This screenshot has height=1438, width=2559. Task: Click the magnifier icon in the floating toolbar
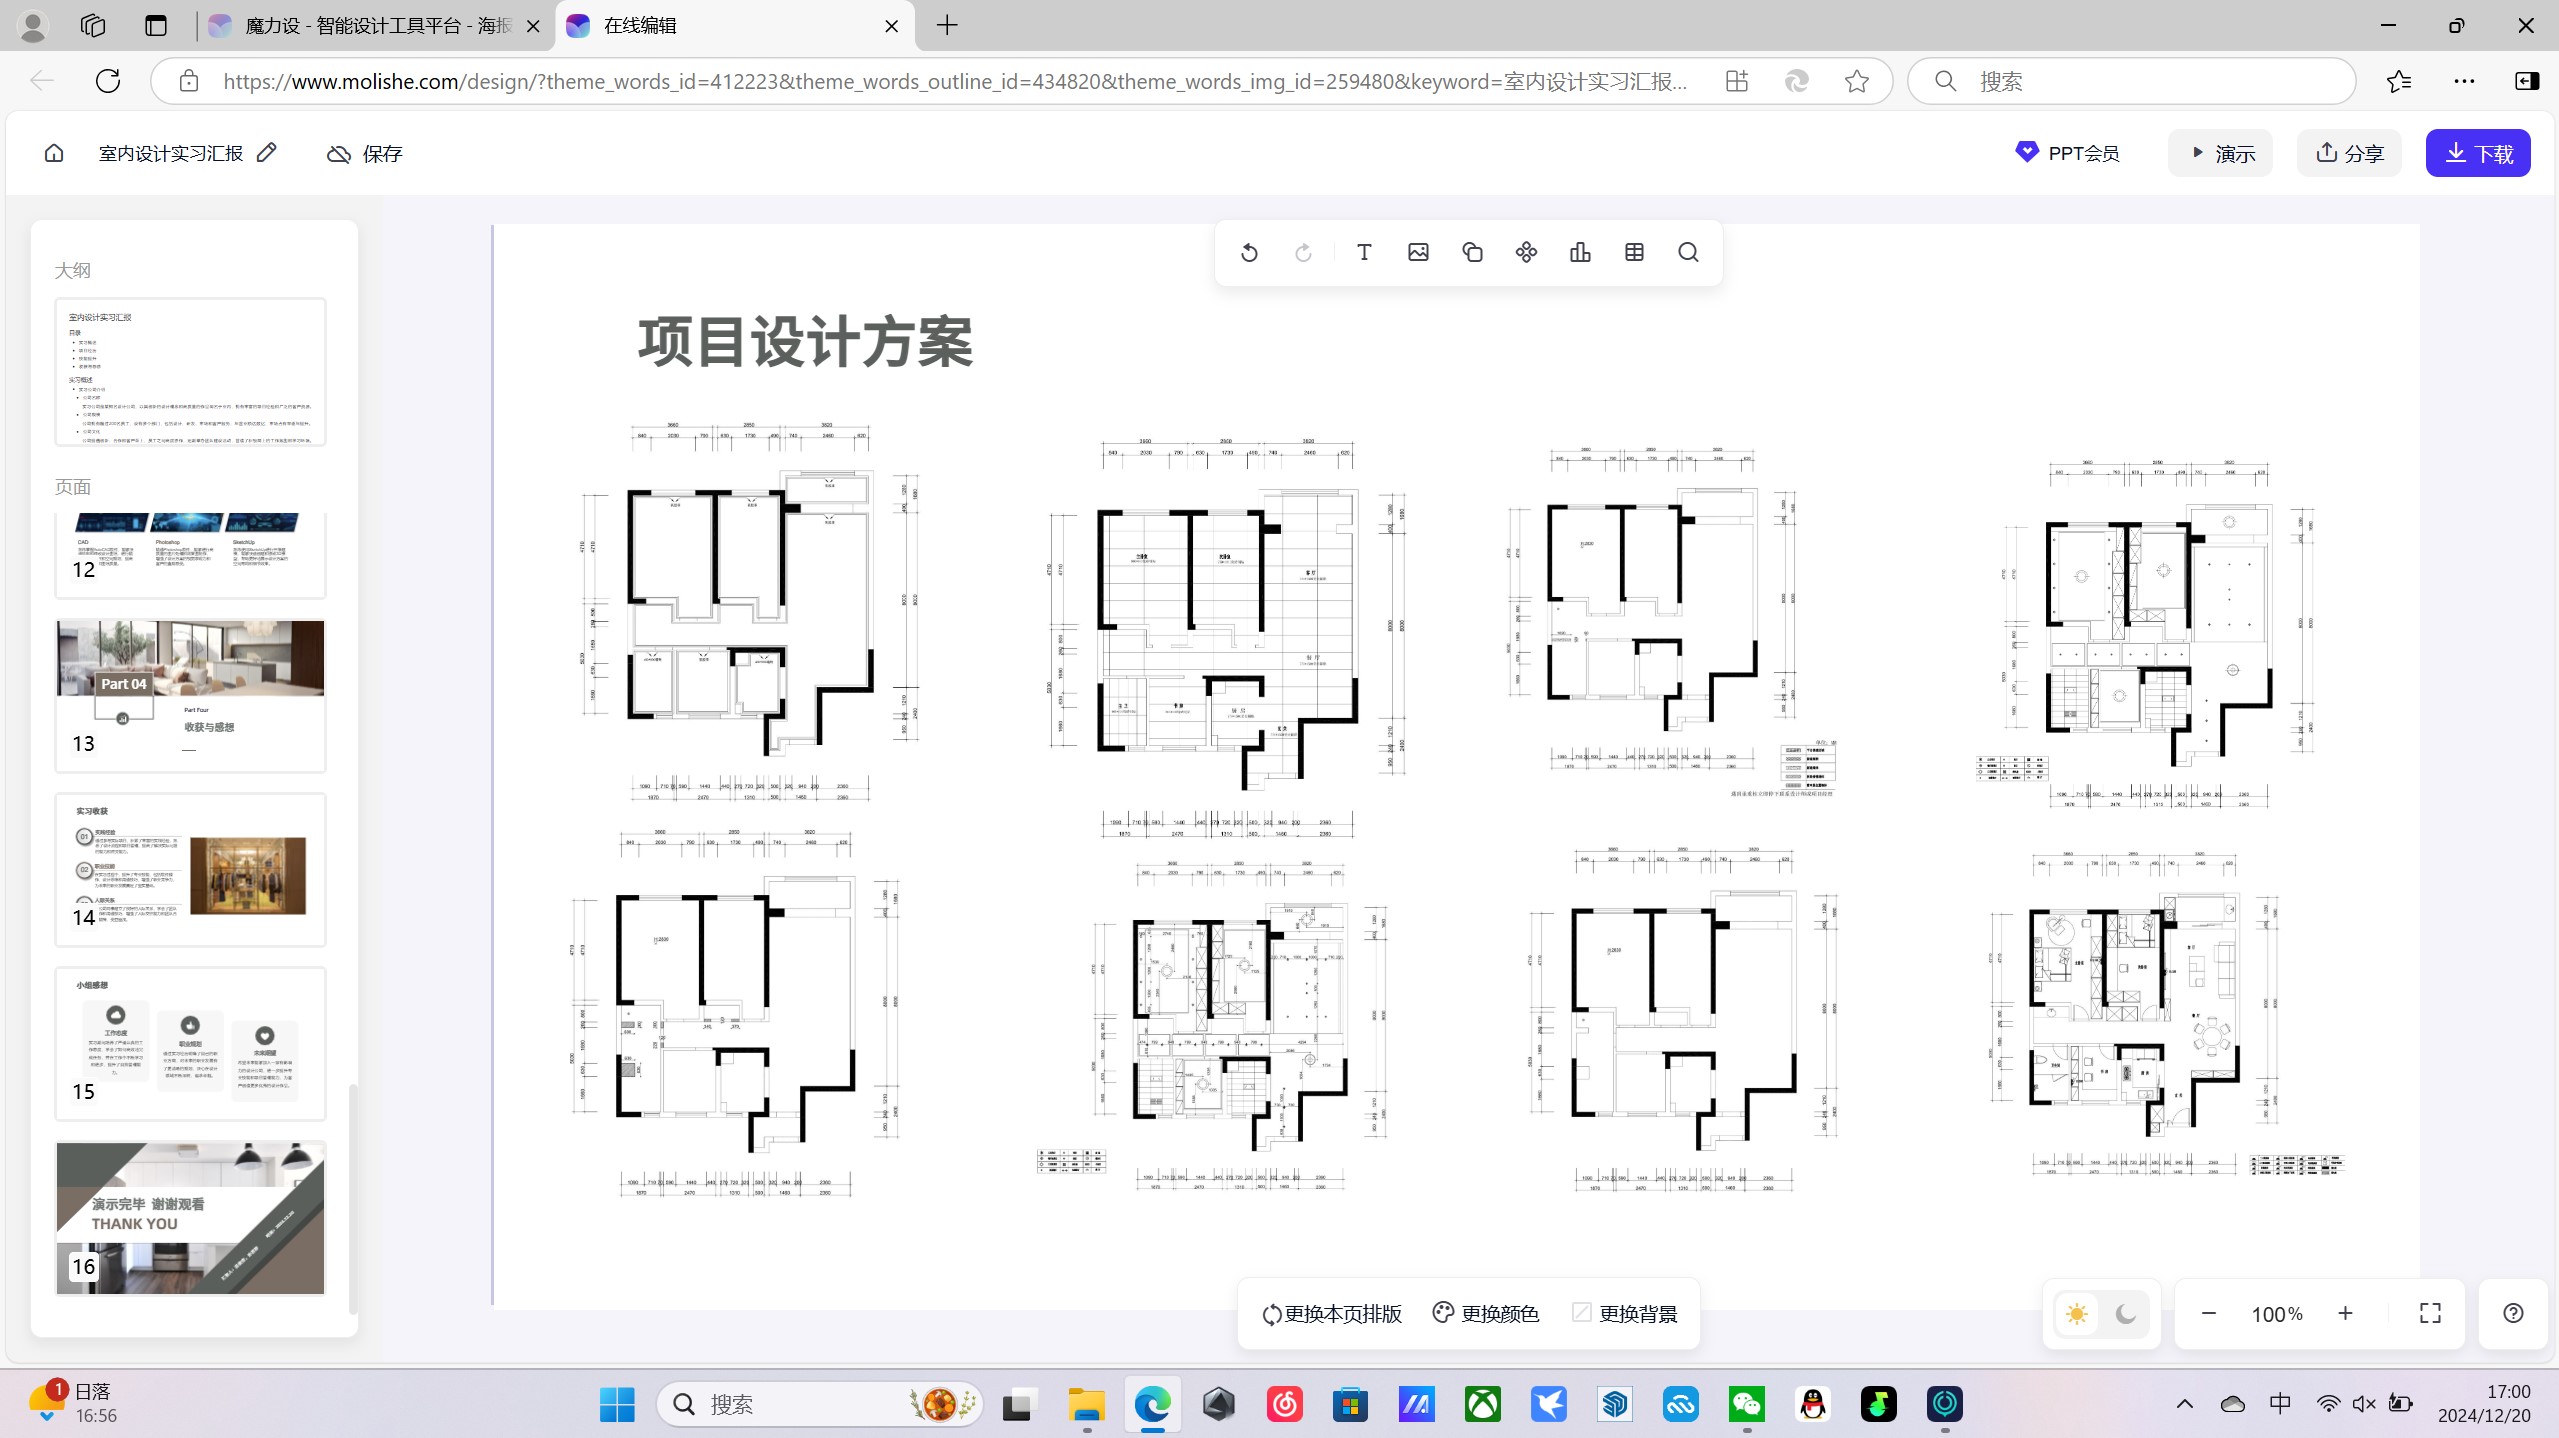click(x=1688, y=253)
